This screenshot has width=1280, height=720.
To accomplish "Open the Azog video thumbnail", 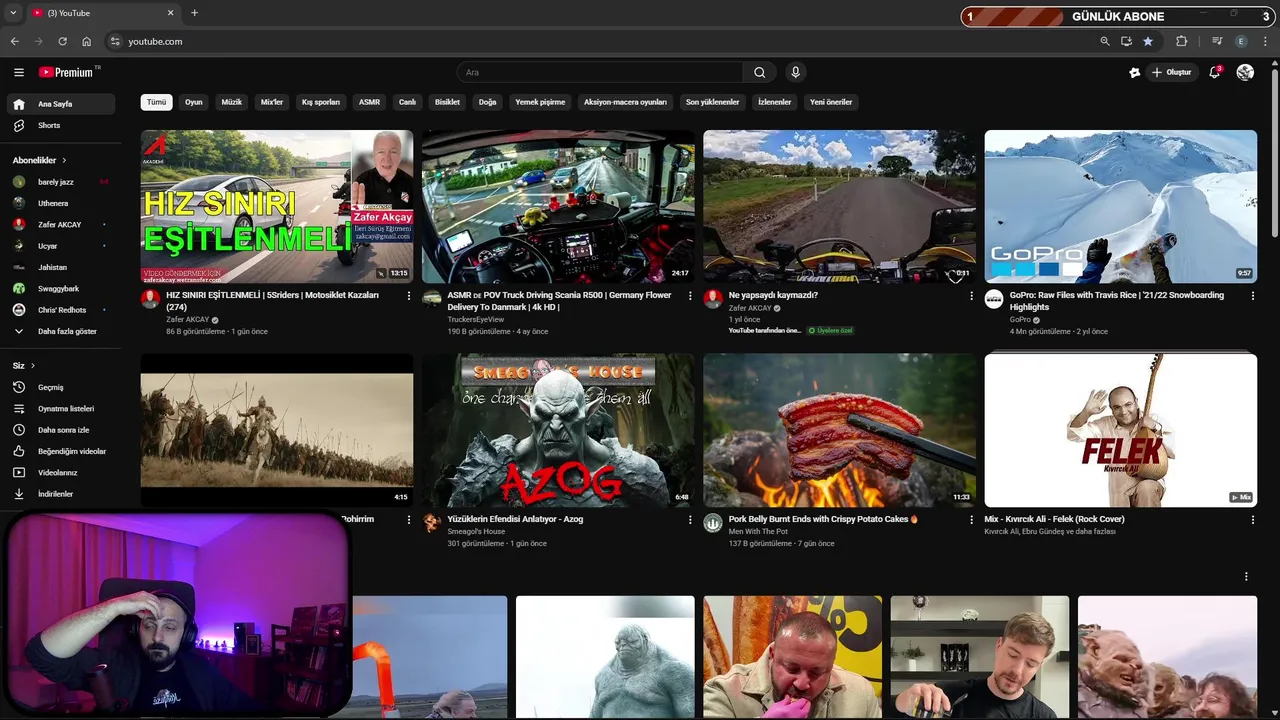I will click(558, 430).
